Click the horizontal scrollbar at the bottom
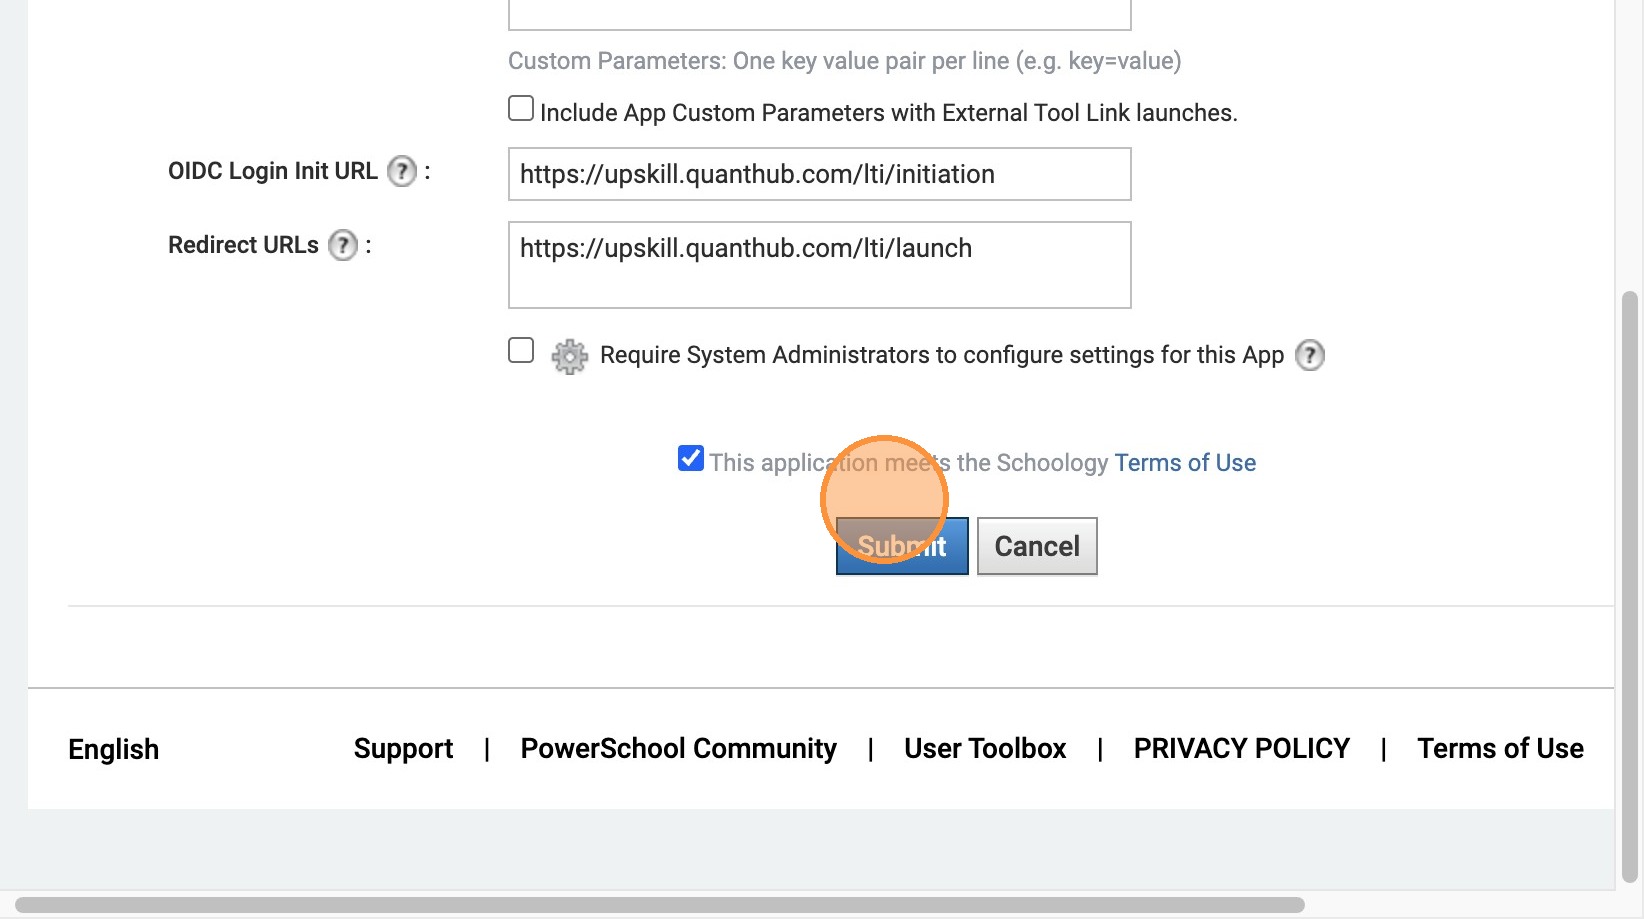 [x=660, y=905]
